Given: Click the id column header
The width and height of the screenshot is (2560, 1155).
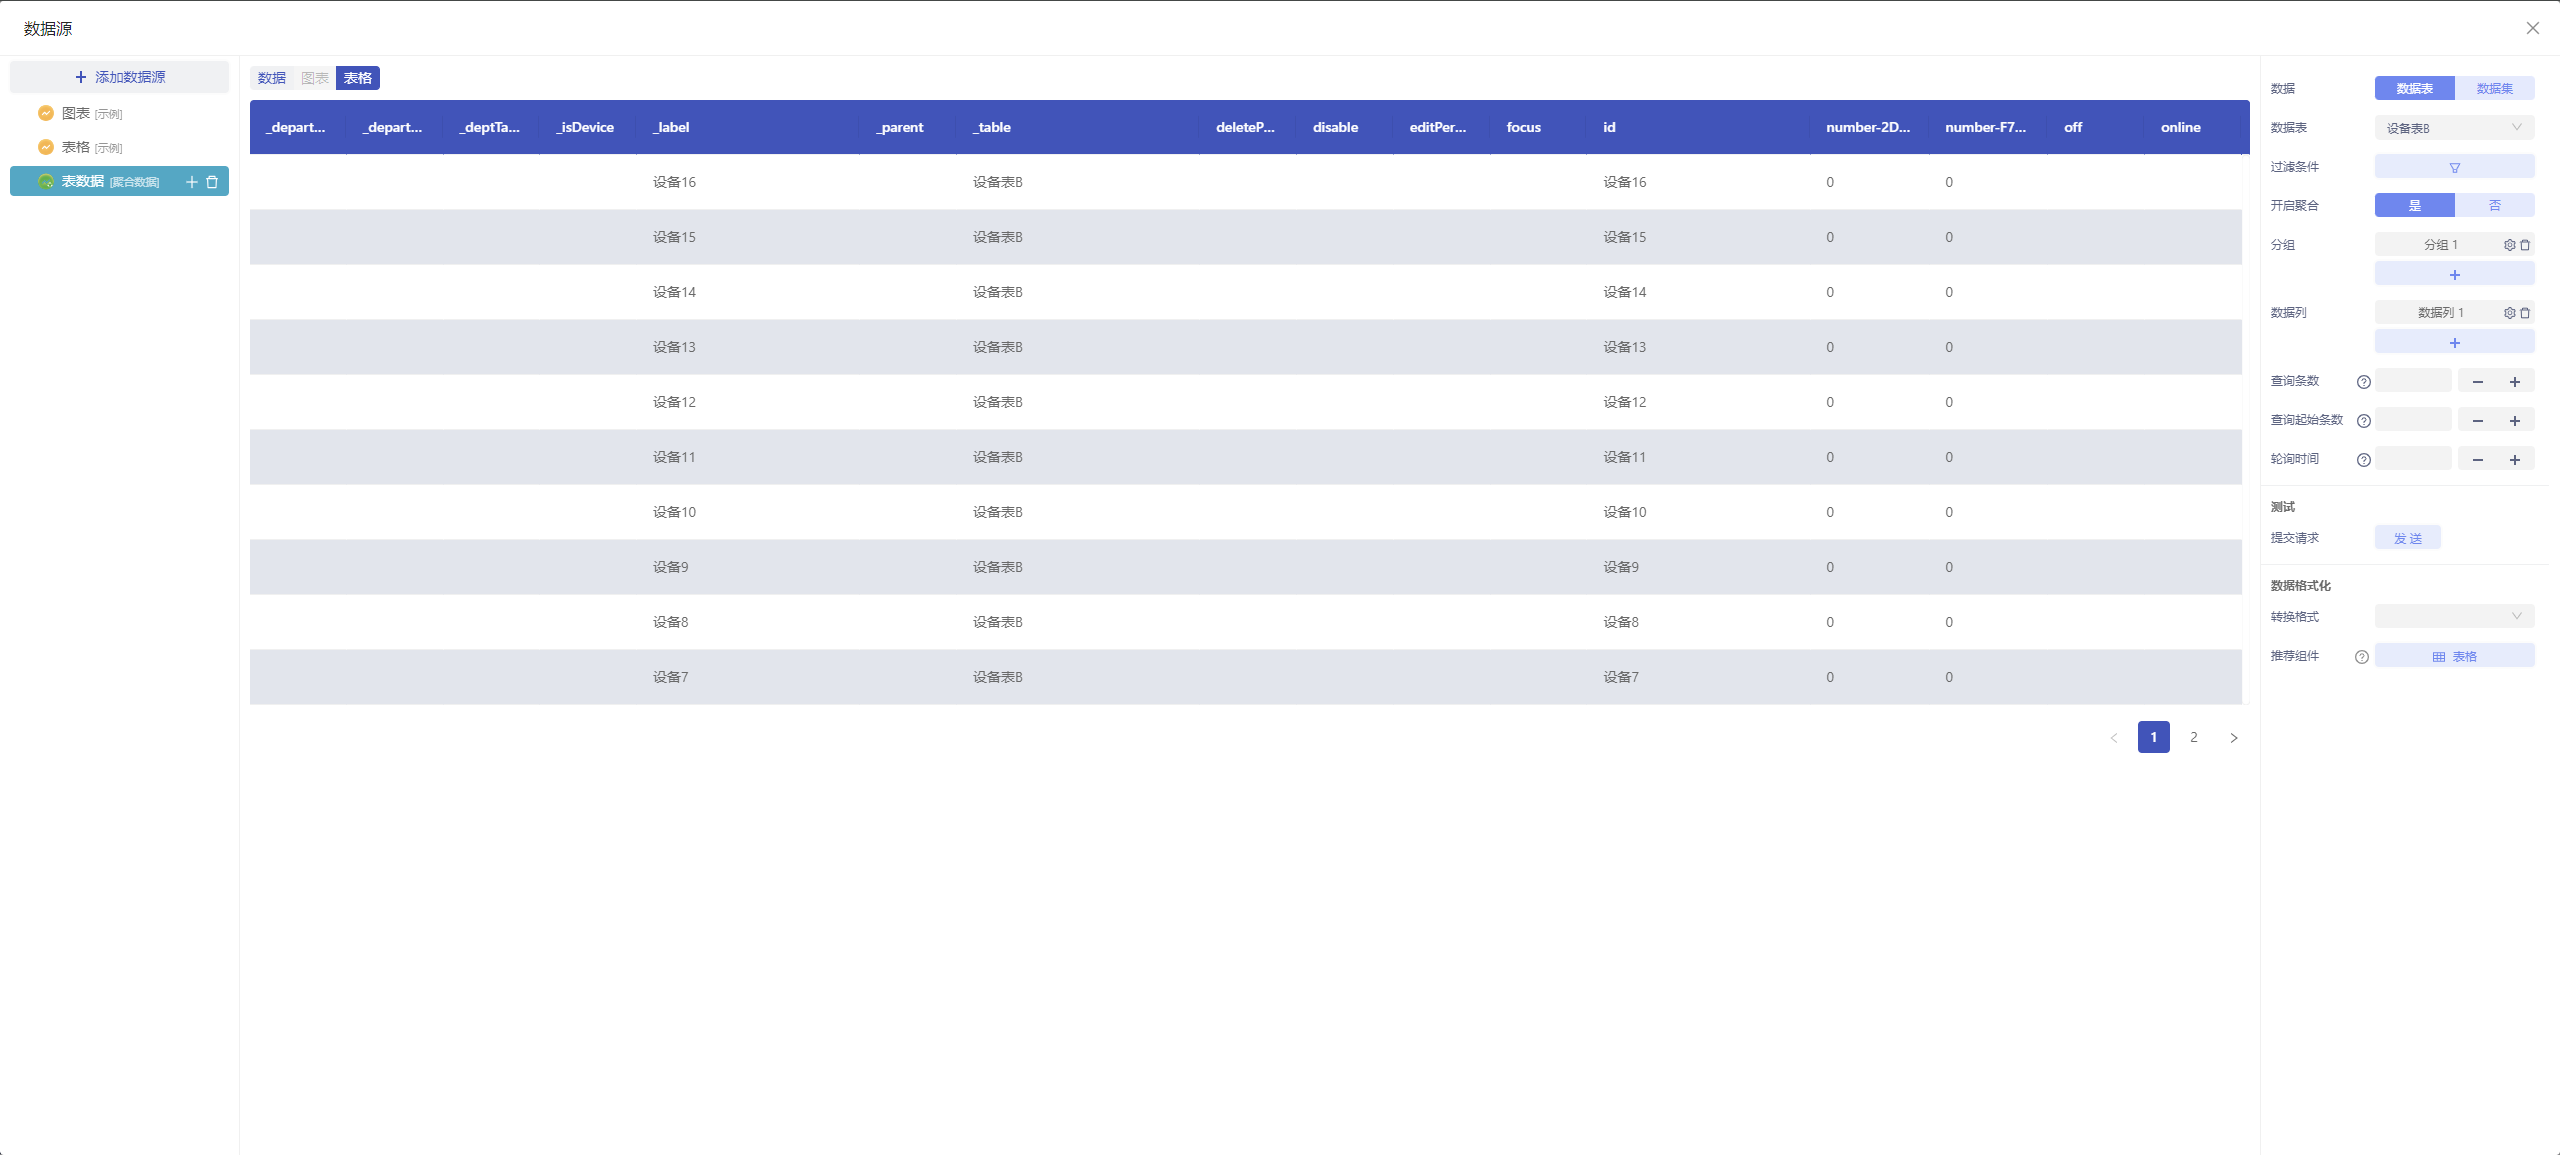Looking at the screenshot, I should [x=1698, y=127].
